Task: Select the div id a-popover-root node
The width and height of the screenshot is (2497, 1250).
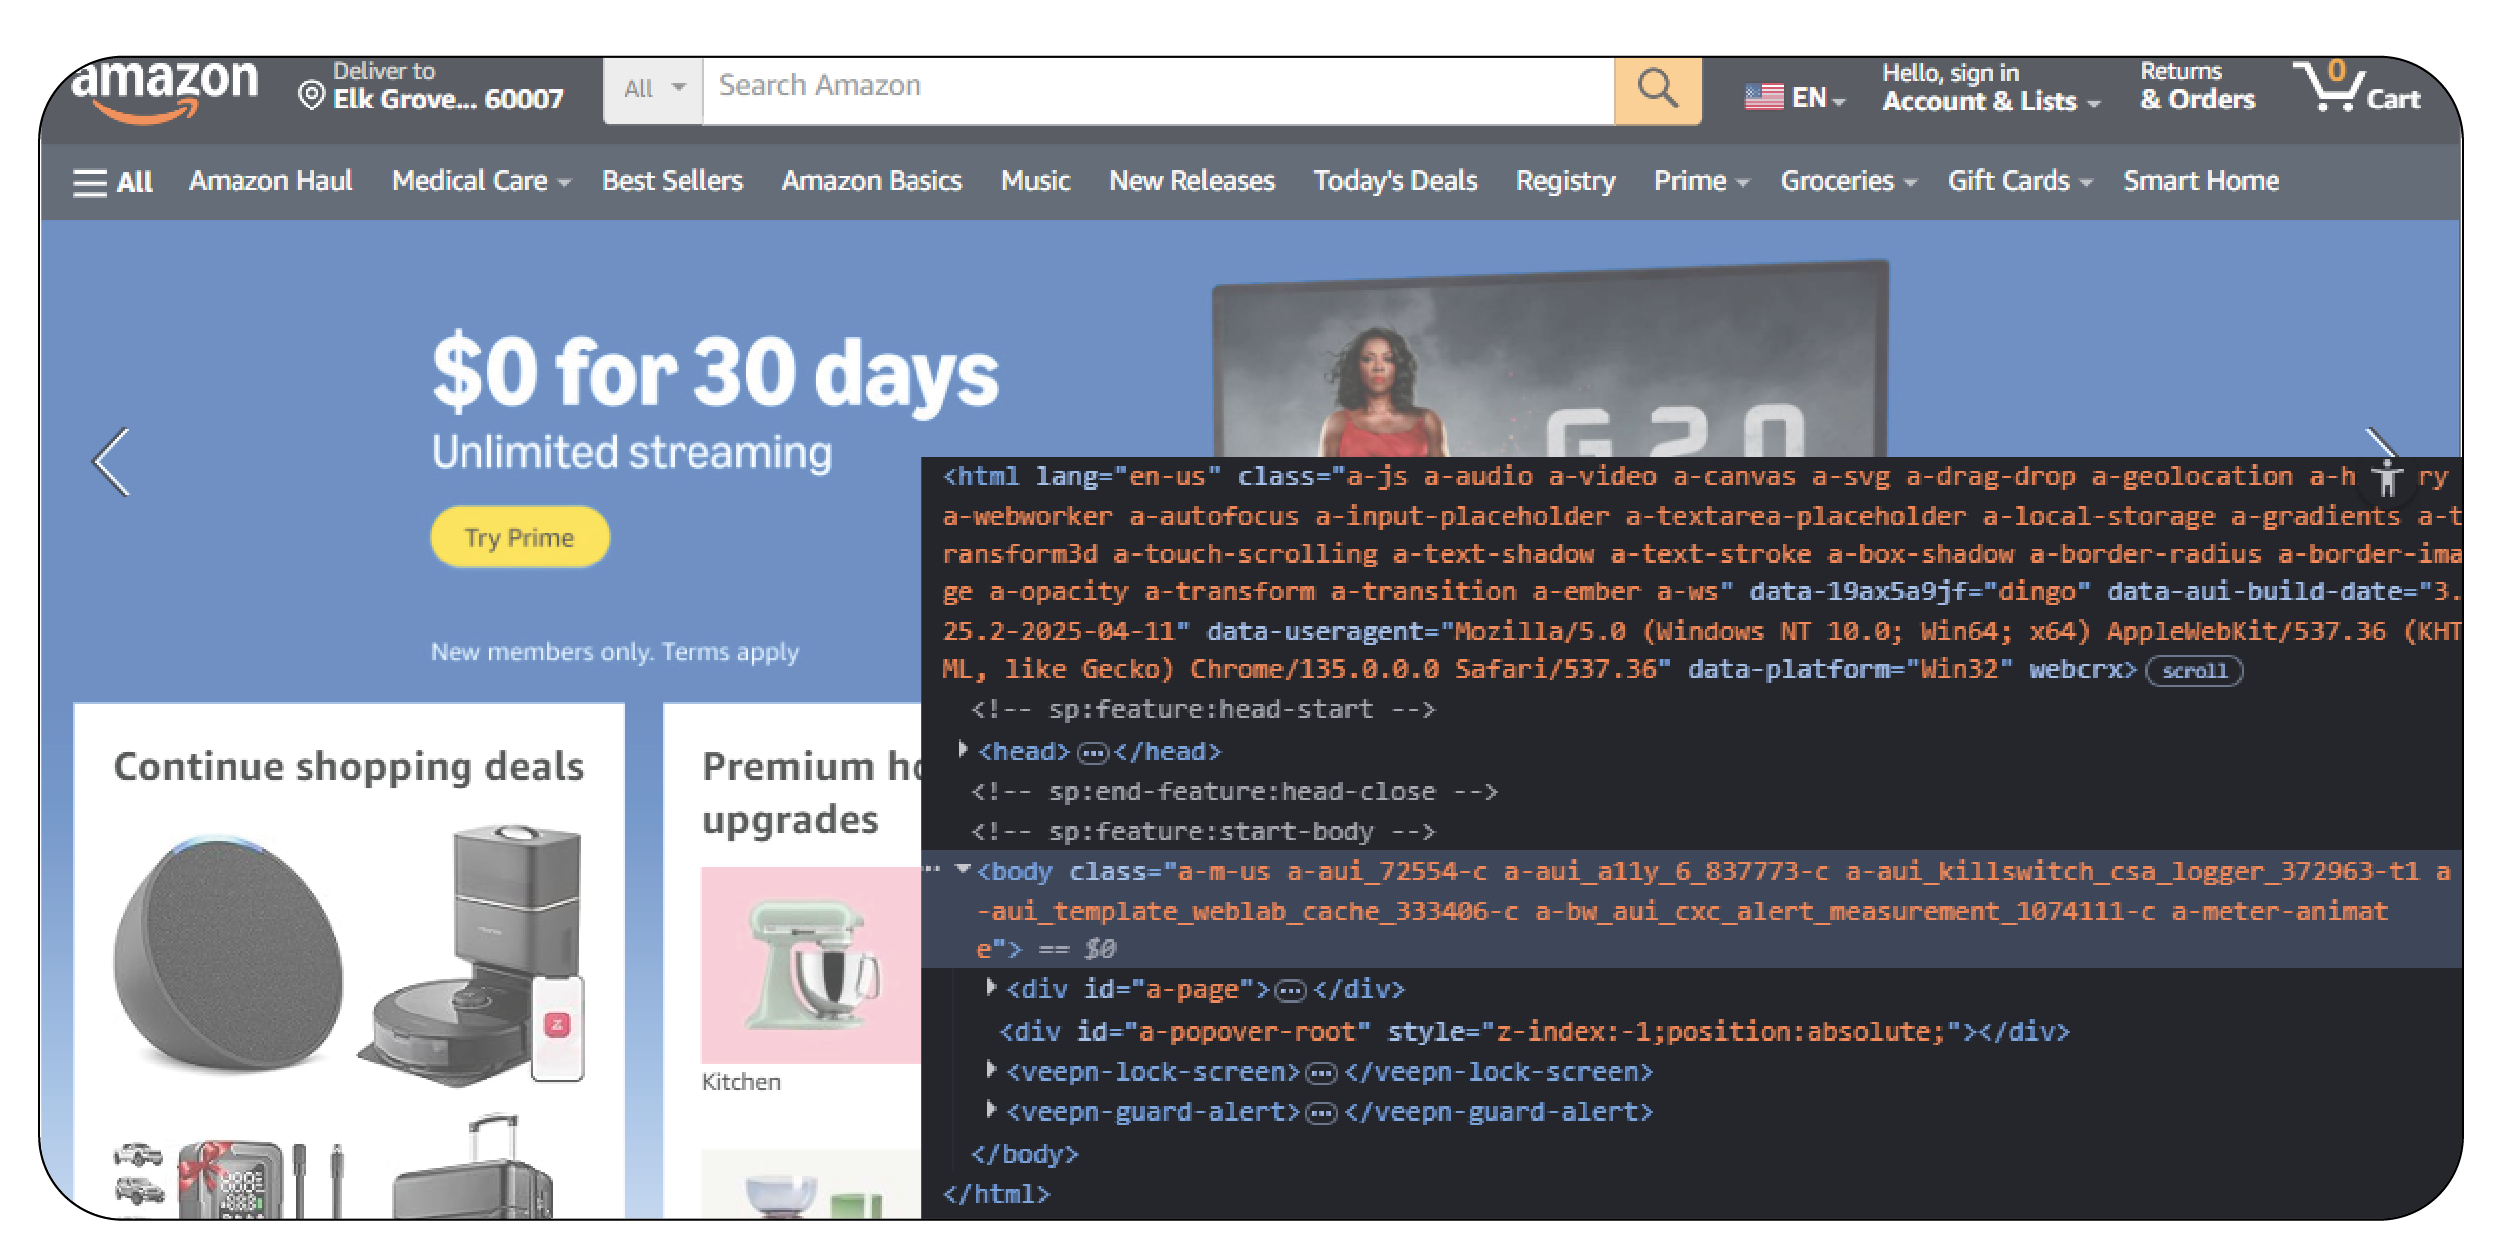Action: 1534,1032
